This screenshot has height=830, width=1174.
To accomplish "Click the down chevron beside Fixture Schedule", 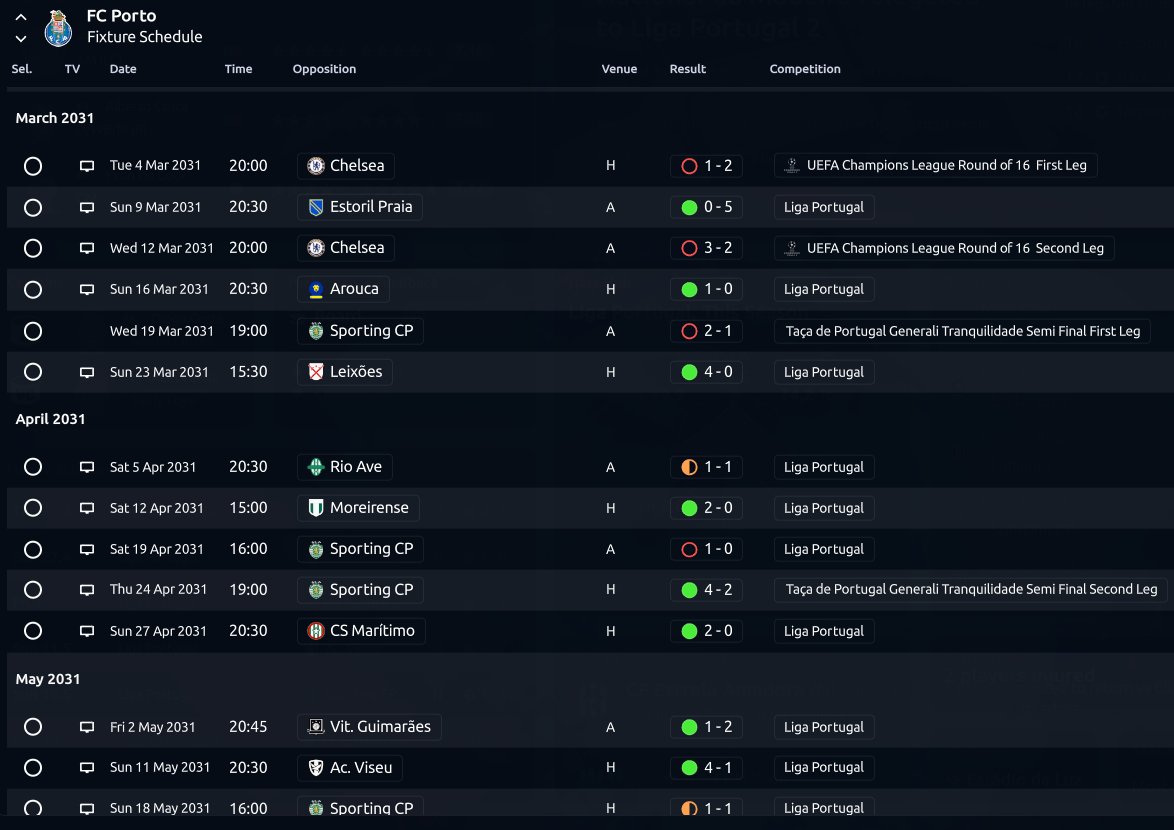I will pyautogui.click(x=21, y=38).
